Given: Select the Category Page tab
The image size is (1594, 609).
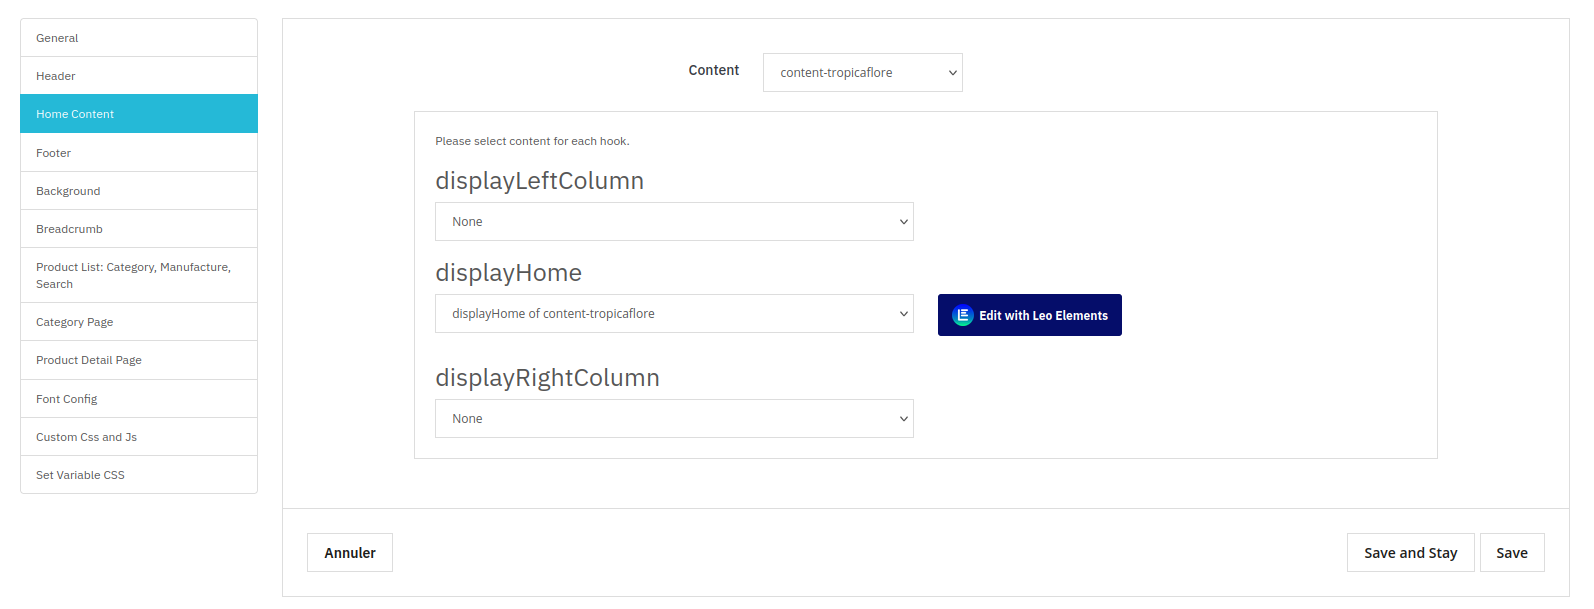Looking at the screenshot, I should click(139, 322).
